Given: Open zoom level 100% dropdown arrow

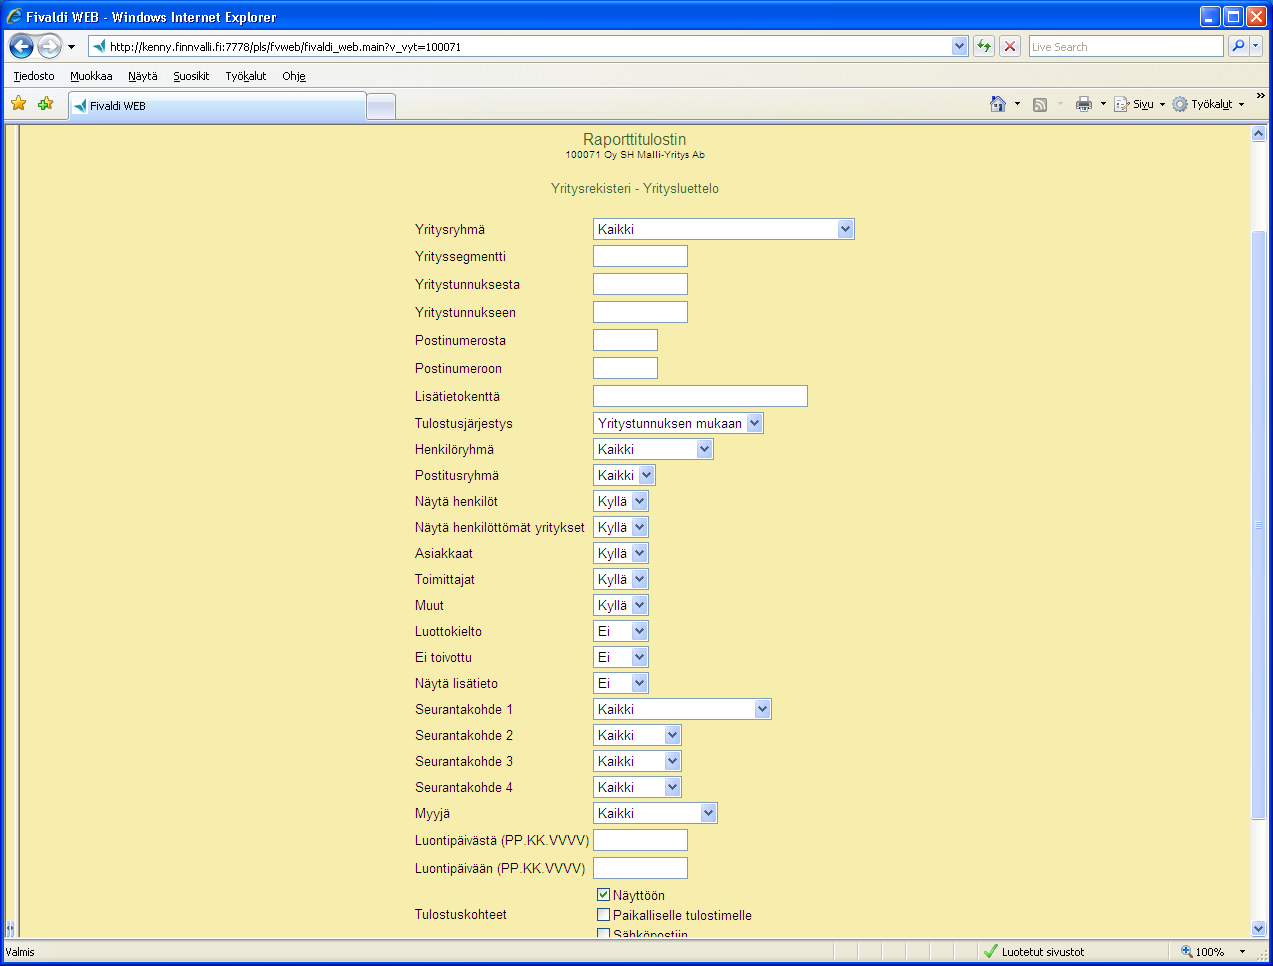Looking at the screenshot, I should click(x=1242, y=951).
